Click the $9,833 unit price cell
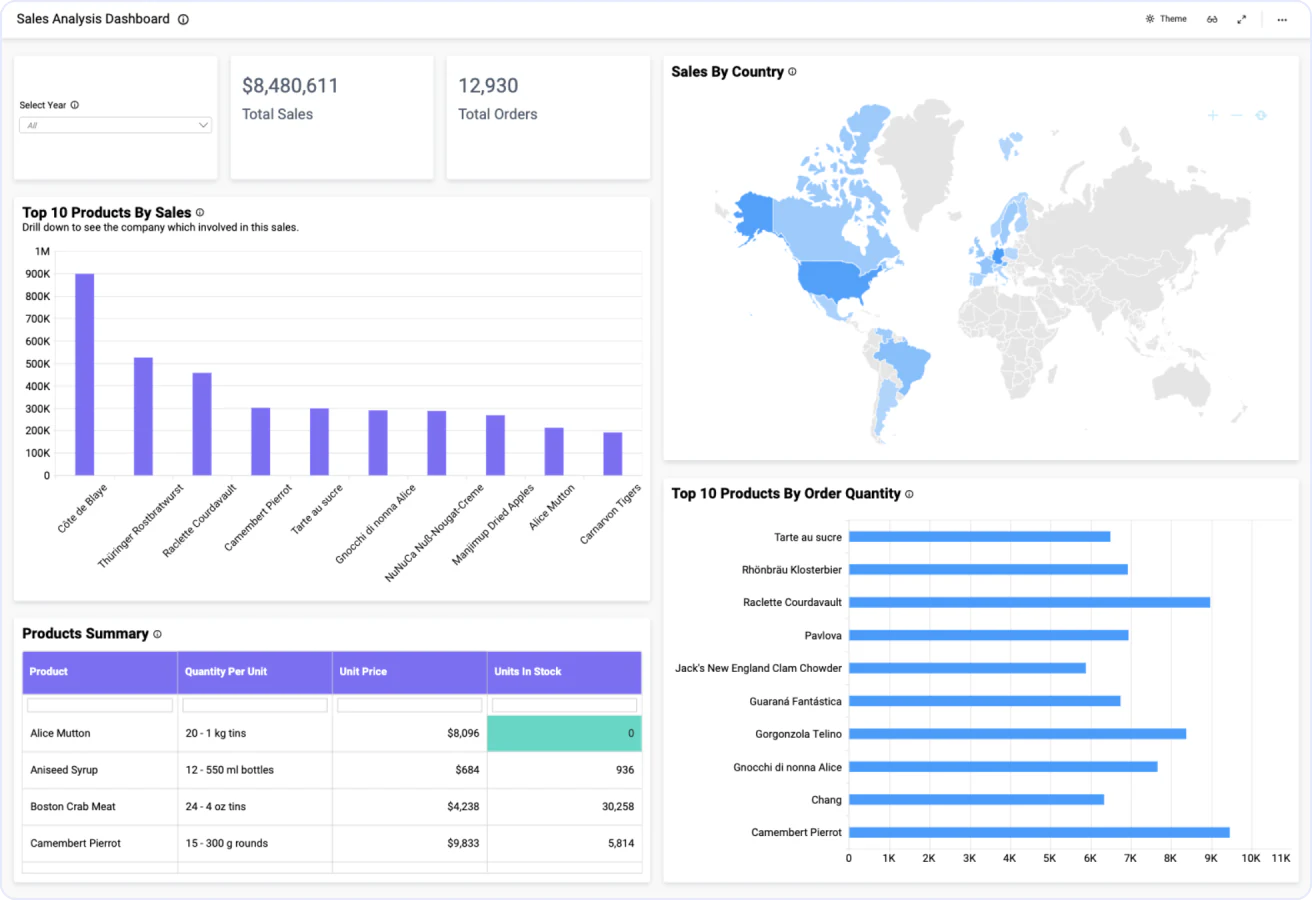Viewport: 1312px width, 900px height. [x=410, y=844]
